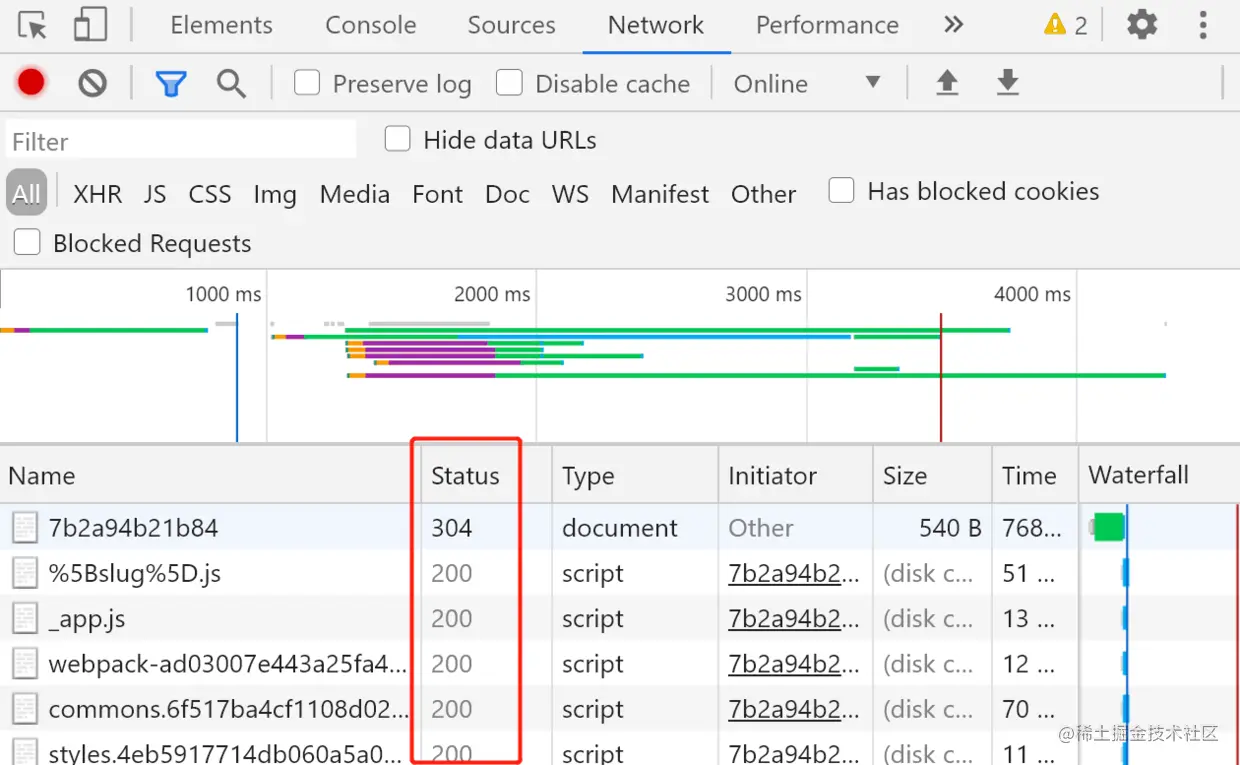This screenshot has width=1240, height=765.
Task: Click the 1000 ms timeline marker
Action: pyautogui.click(x=223, y=294)
